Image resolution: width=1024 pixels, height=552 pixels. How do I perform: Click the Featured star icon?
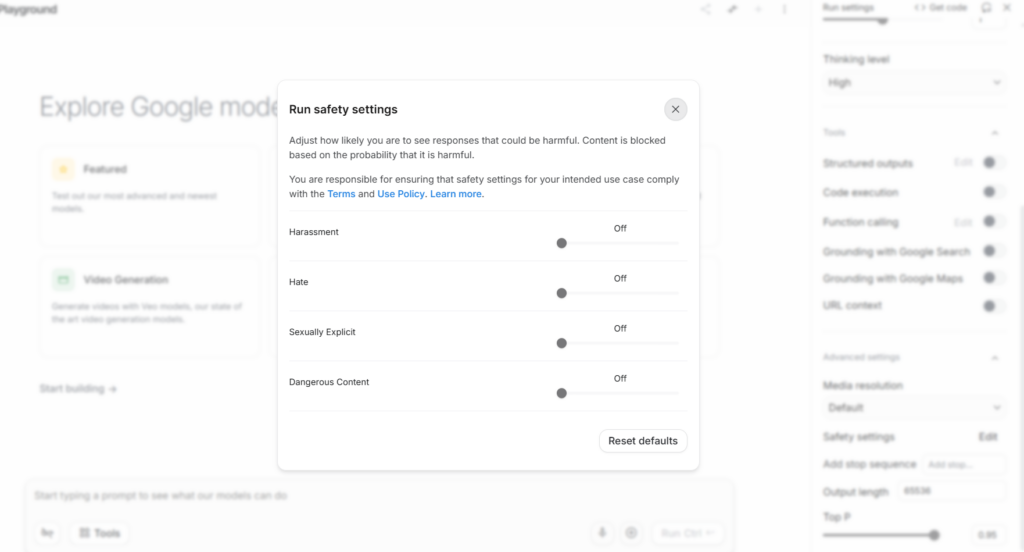click(63, 169)
